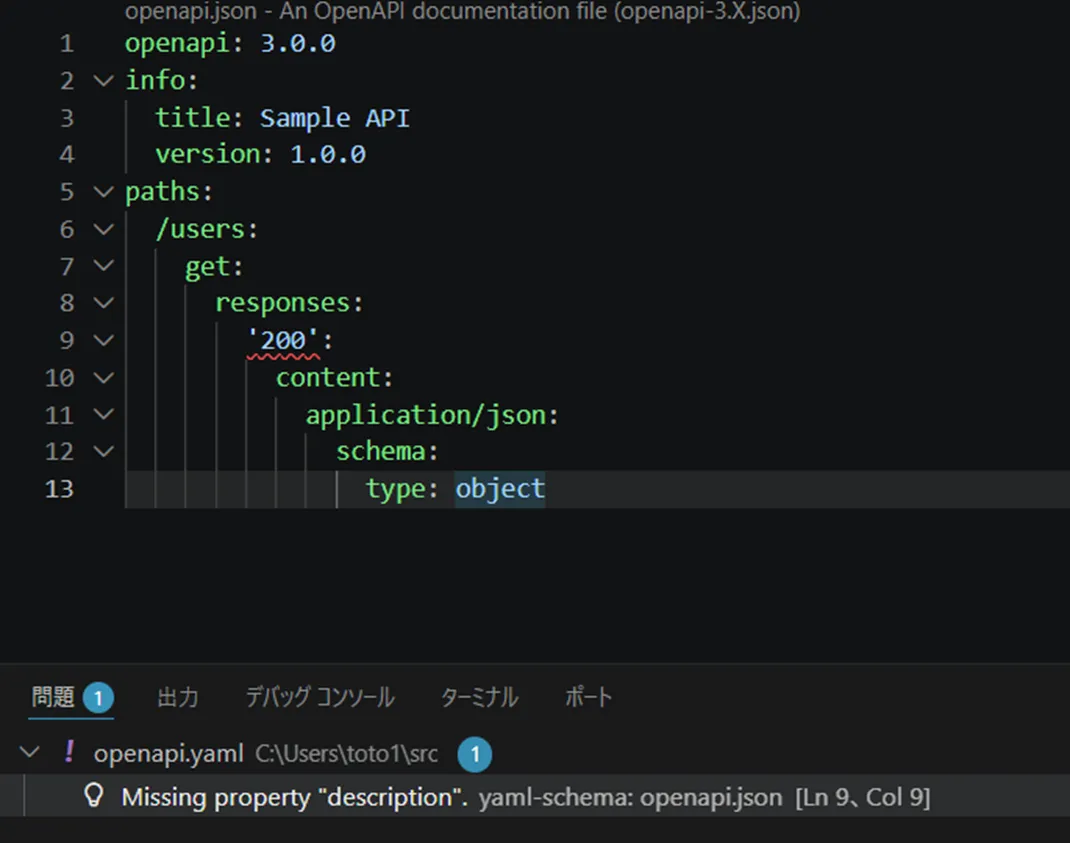Open the ターミナル tab

[x=479, y=697]
